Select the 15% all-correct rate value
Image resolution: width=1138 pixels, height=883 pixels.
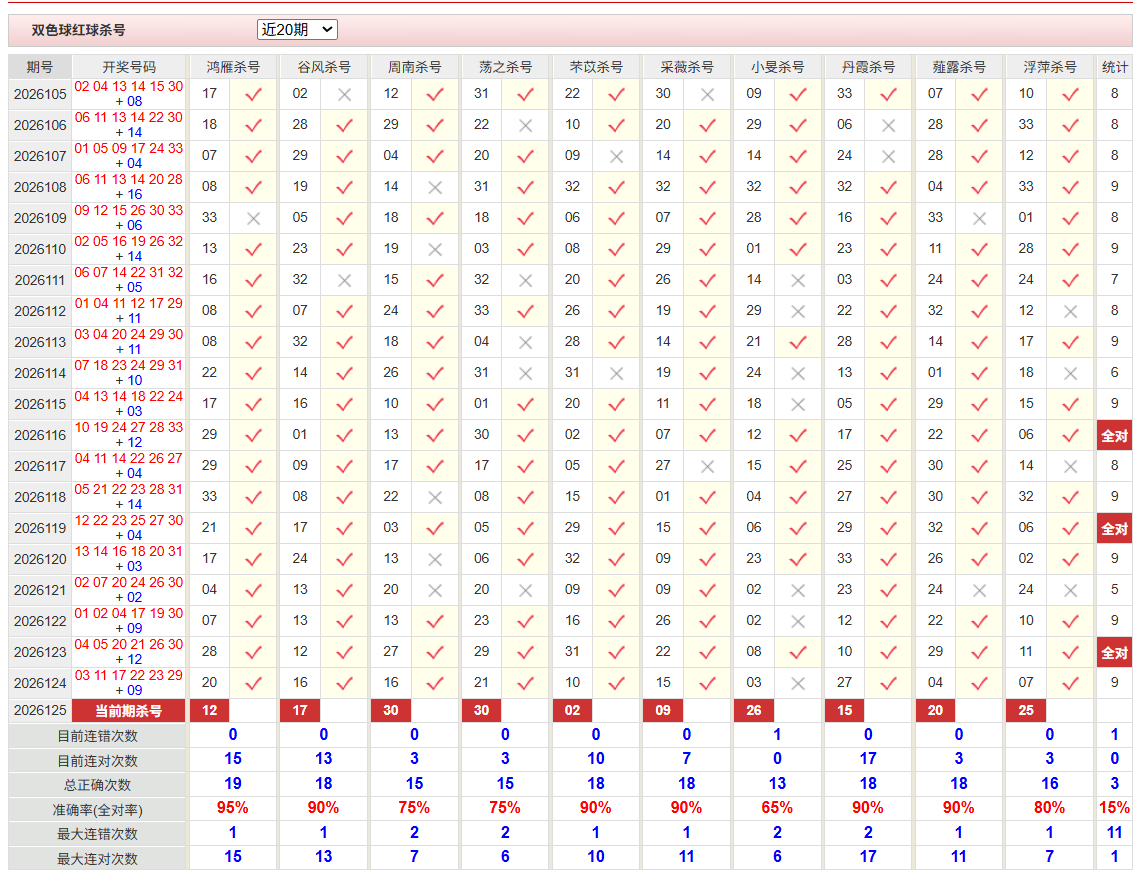[1114, 808]
